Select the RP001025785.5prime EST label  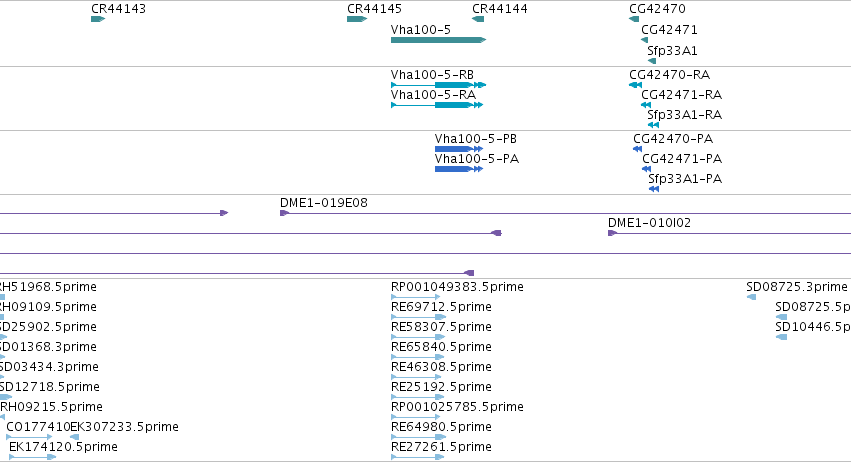[x=457, y=408]
